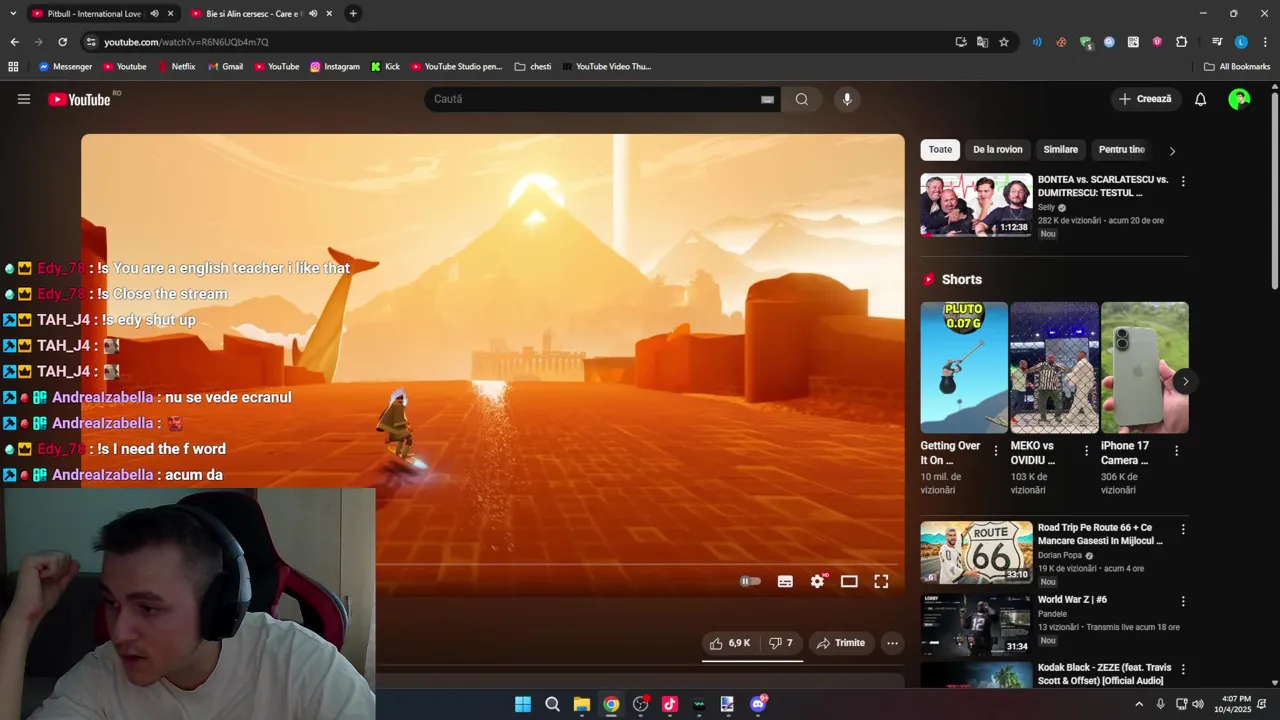
Task: Open install app icon in address bar
Action: pos(961,42)
